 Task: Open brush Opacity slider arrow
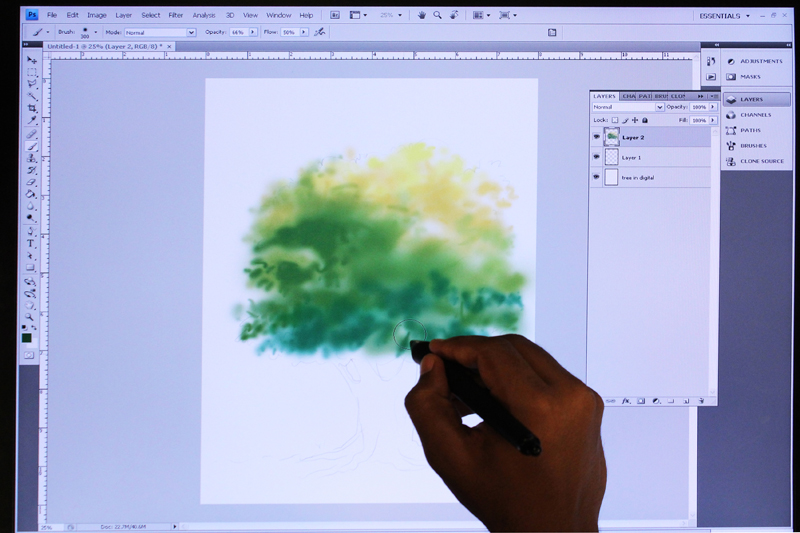point(253,32)
